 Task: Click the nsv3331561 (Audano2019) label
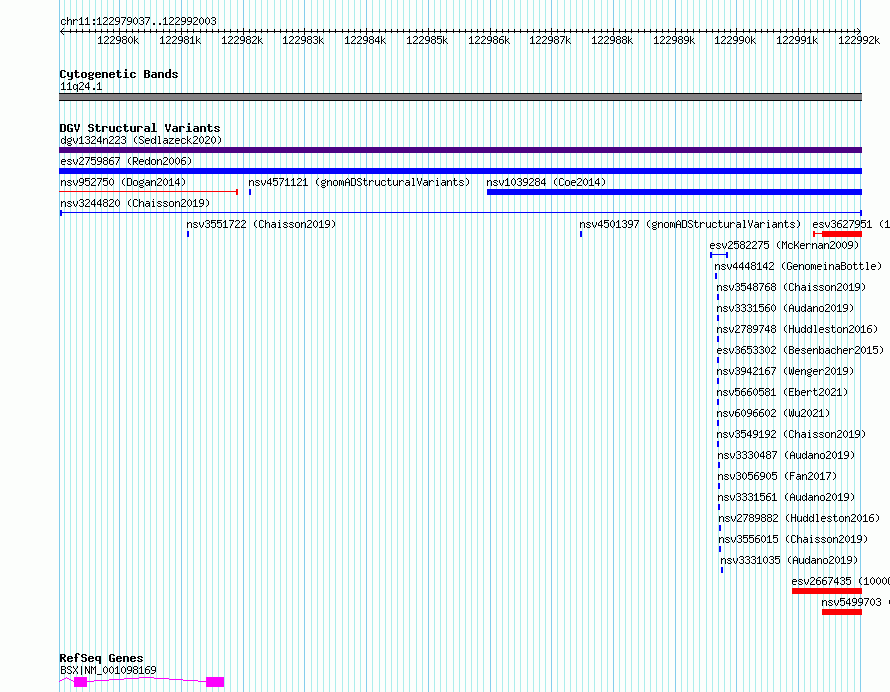click(786, 497)
